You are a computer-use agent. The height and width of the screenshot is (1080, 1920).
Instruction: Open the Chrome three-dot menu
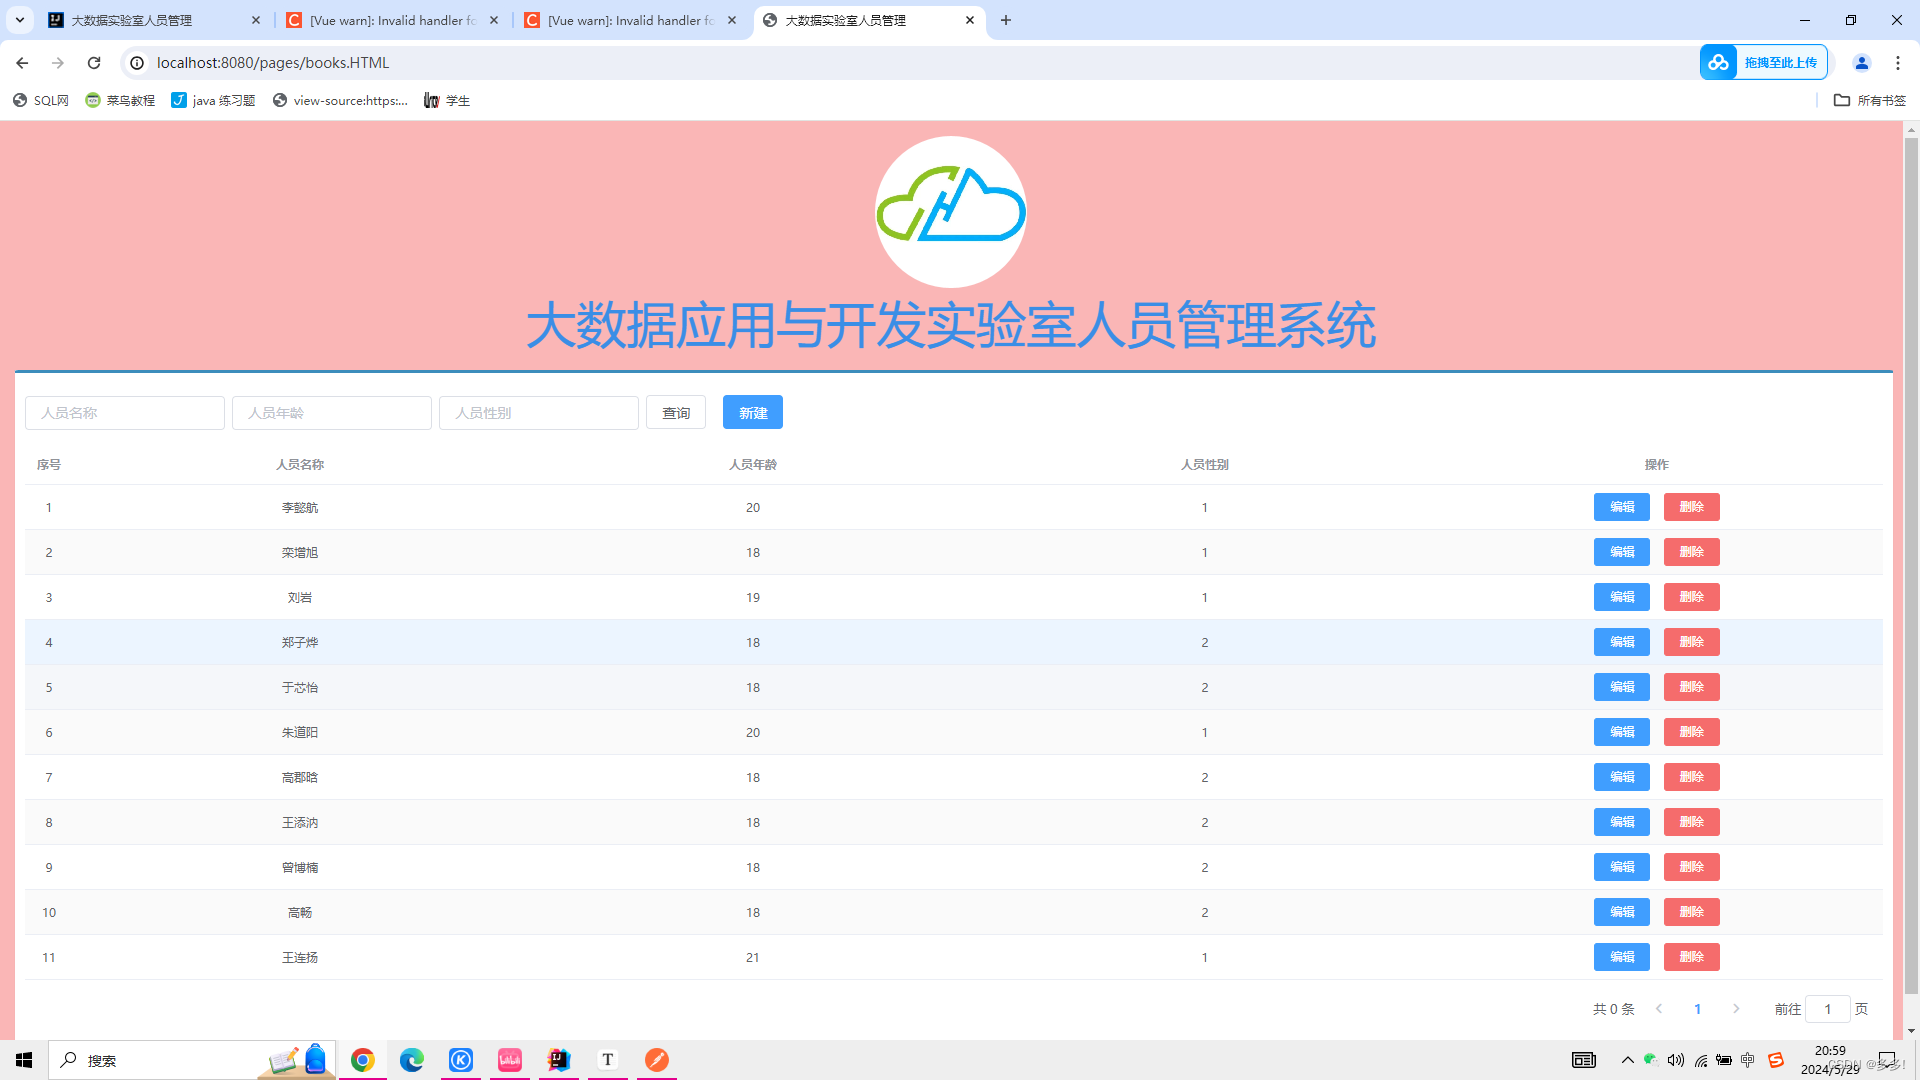[1898, 62]
